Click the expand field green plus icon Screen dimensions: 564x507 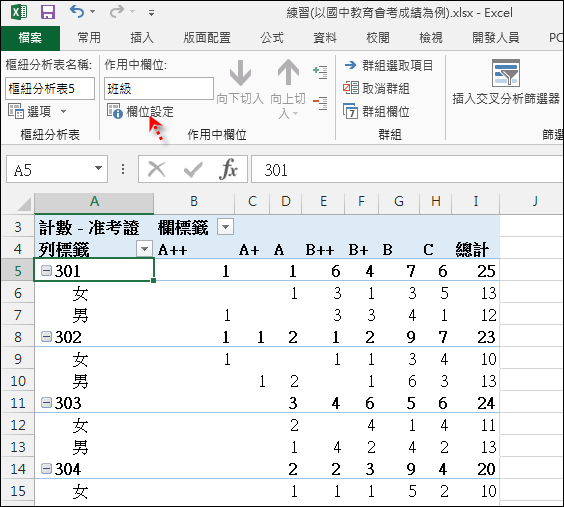[320, 72]
